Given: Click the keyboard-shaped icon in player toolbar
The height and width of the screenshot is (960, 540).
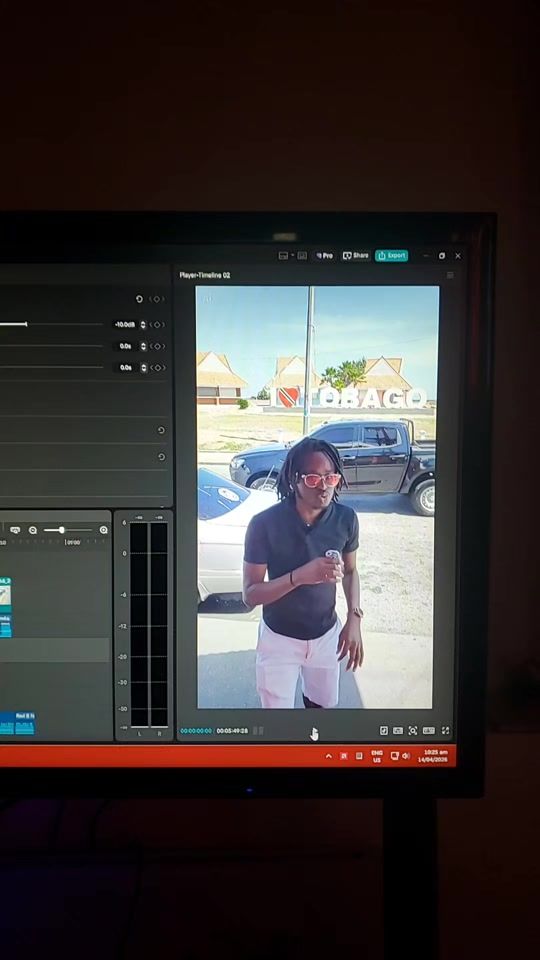Looking at the screenshot, I should (x=429, y=730).
